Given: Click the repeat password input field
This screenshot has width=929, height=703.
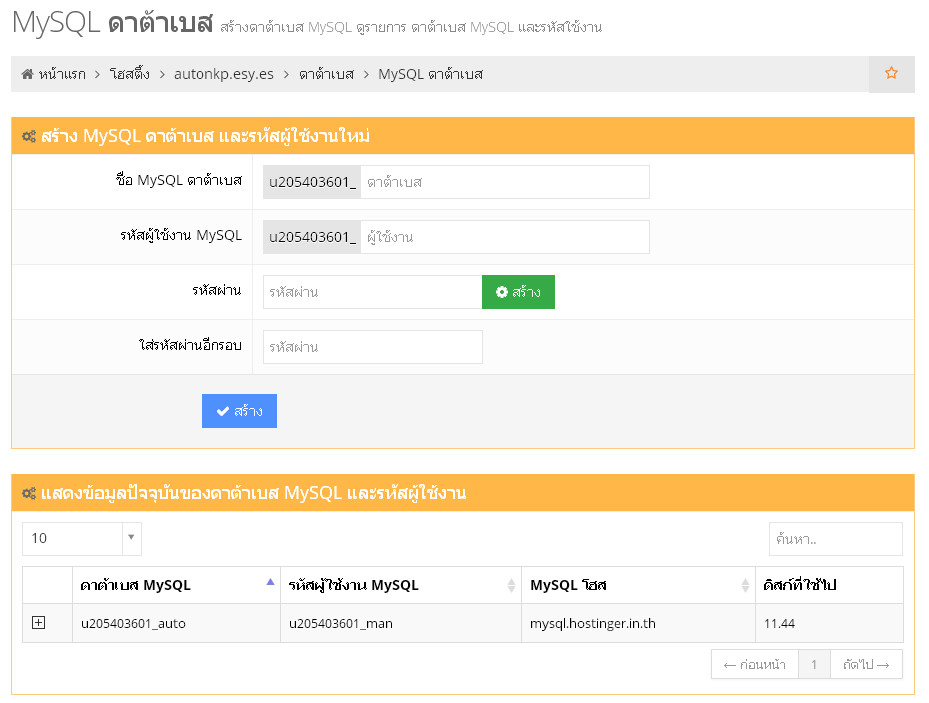Looking at the screenshot, I should [x=372, y=347].
